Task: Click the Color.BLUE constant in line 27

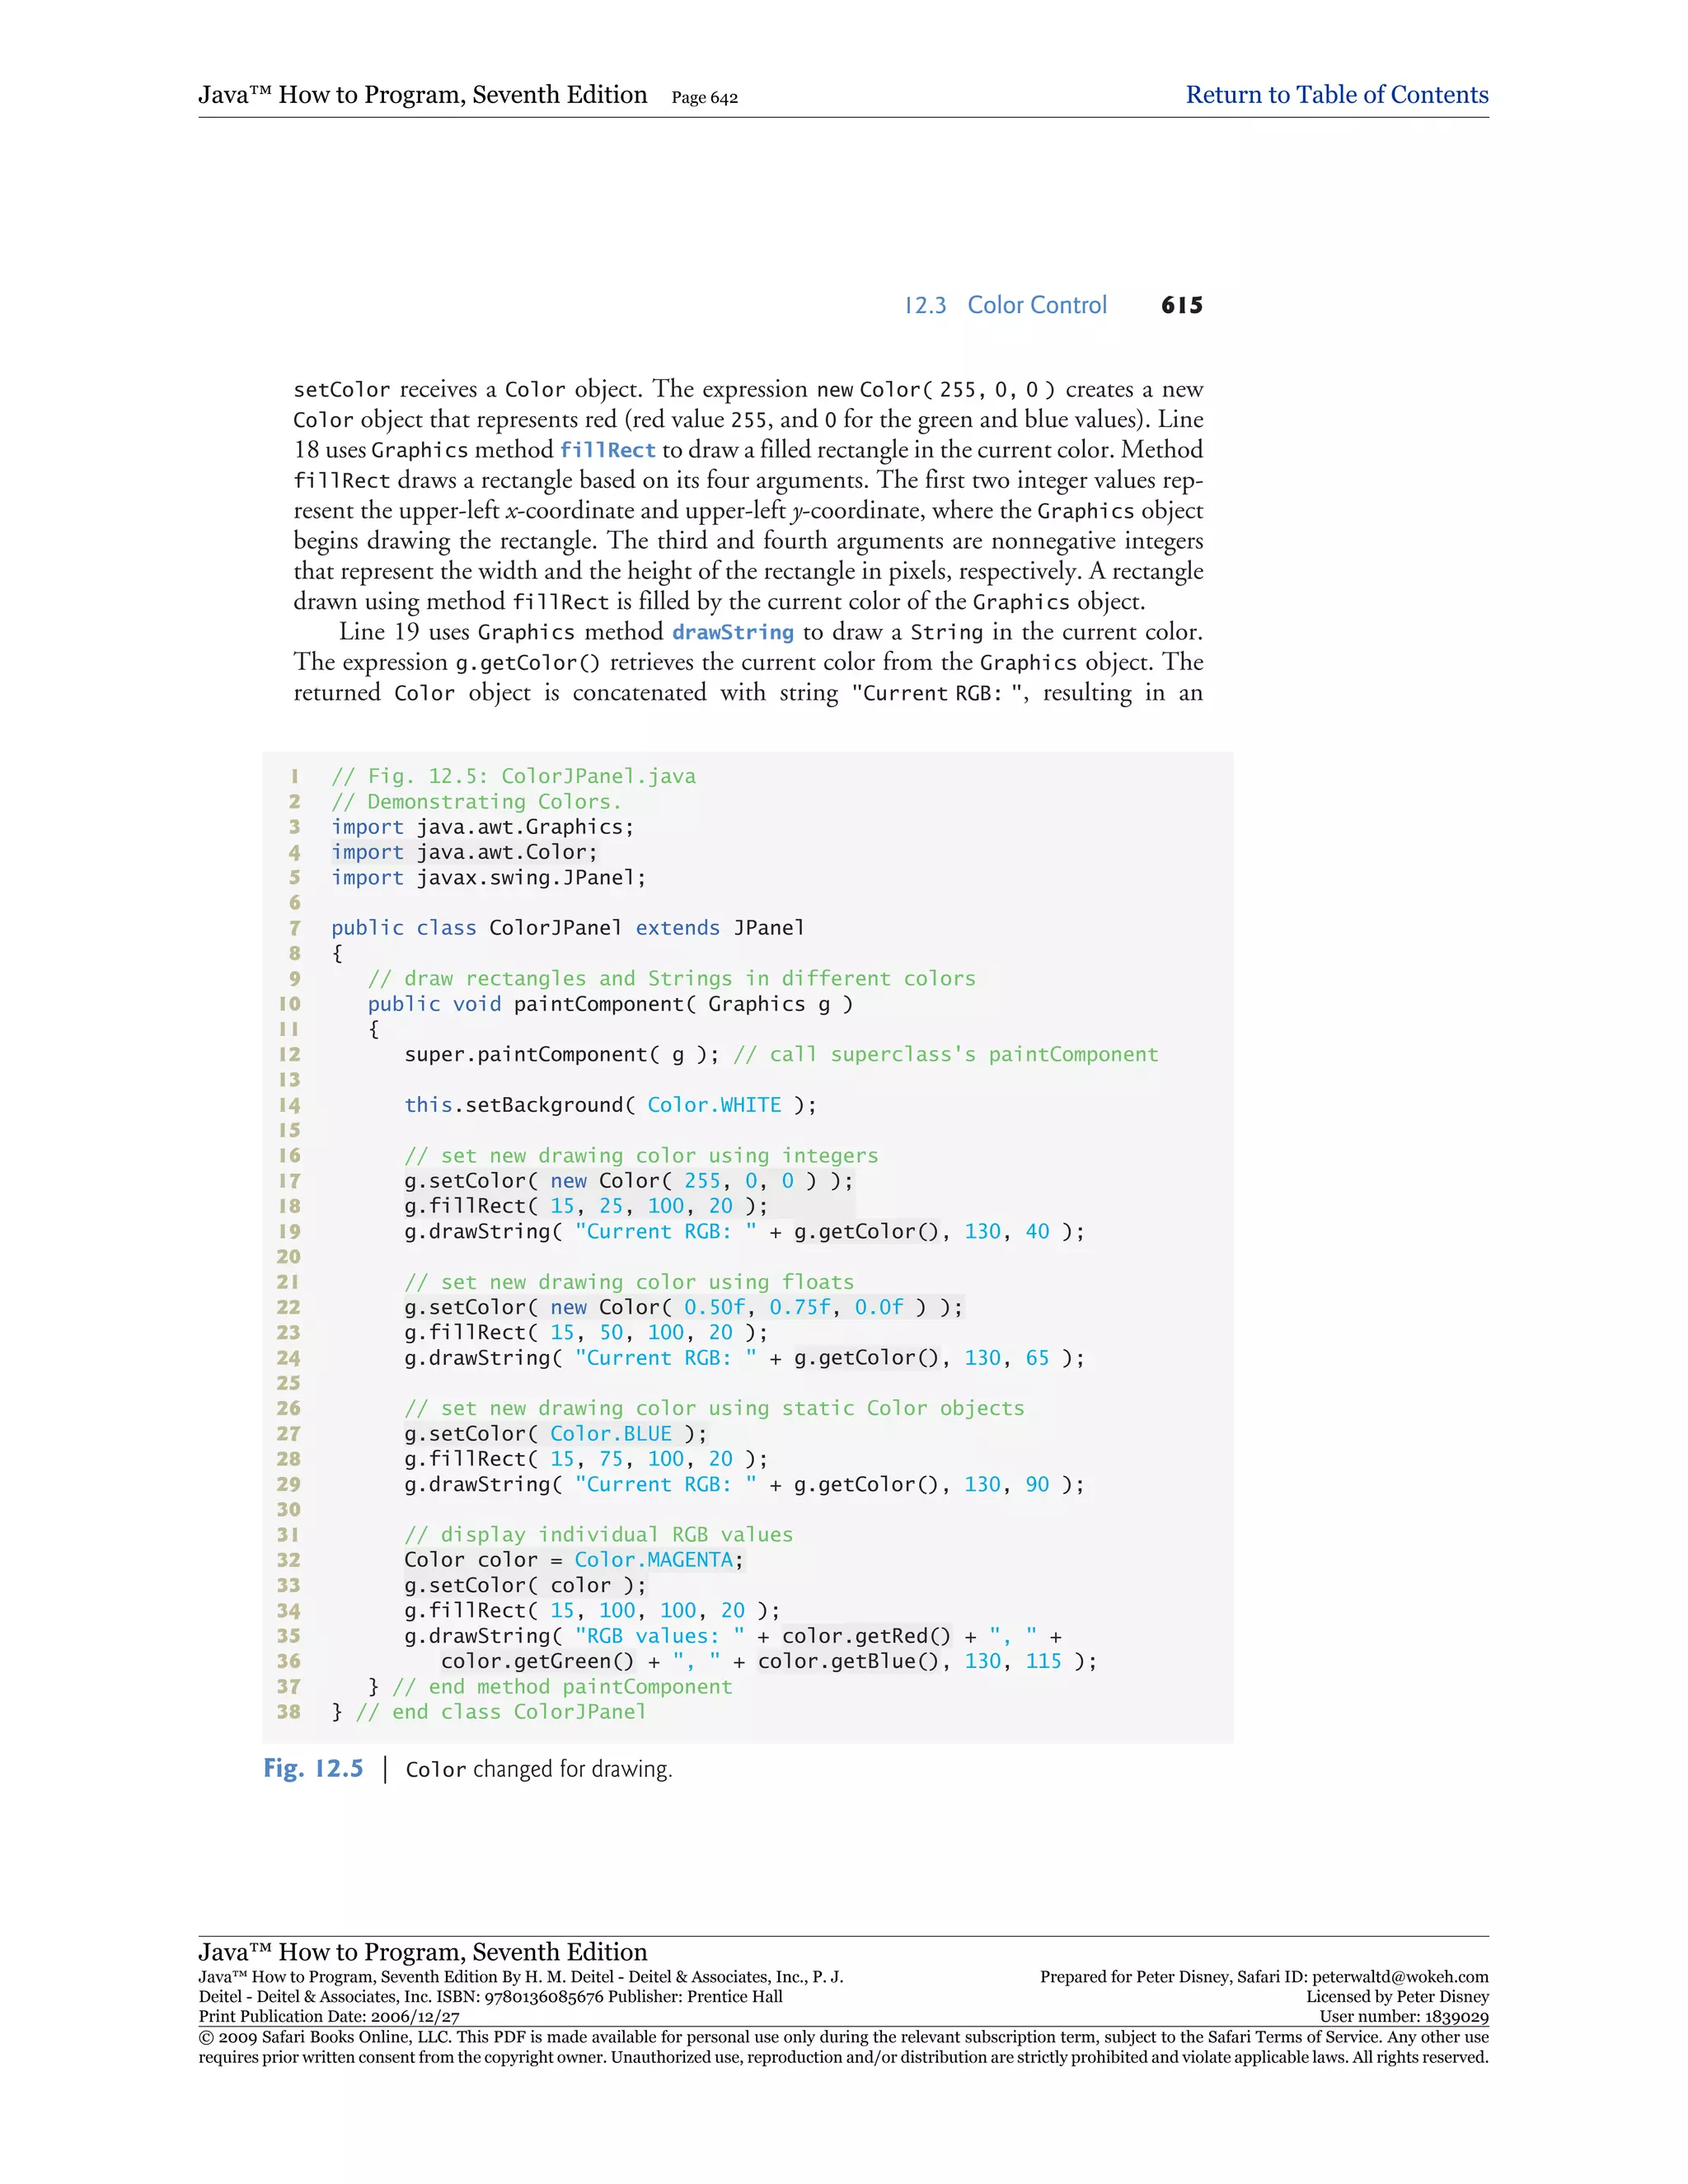Action: click(611, 1433)
